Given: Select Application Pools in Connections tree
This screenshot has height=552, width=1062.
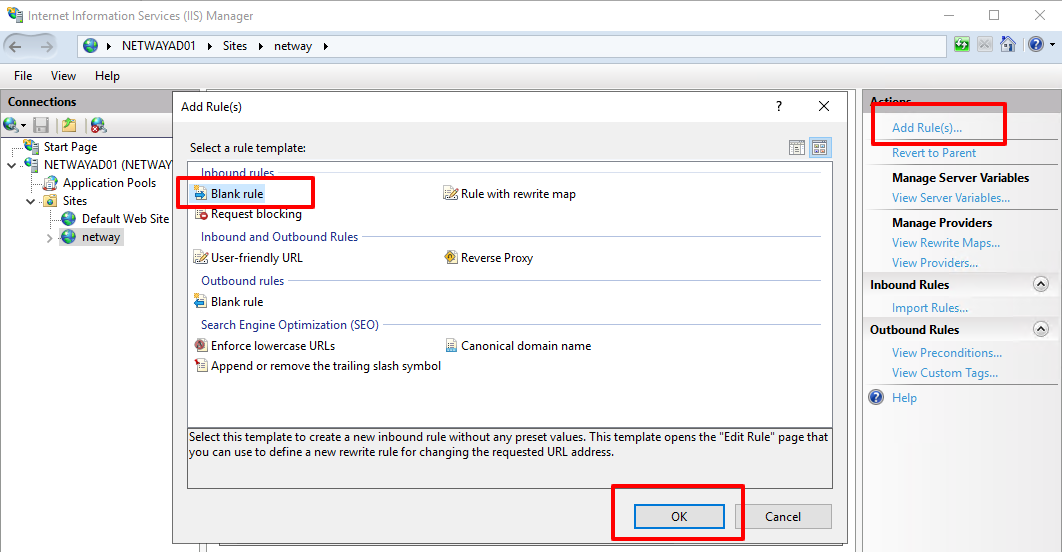Looking at the screenshot, I should [x=109, y=183].
